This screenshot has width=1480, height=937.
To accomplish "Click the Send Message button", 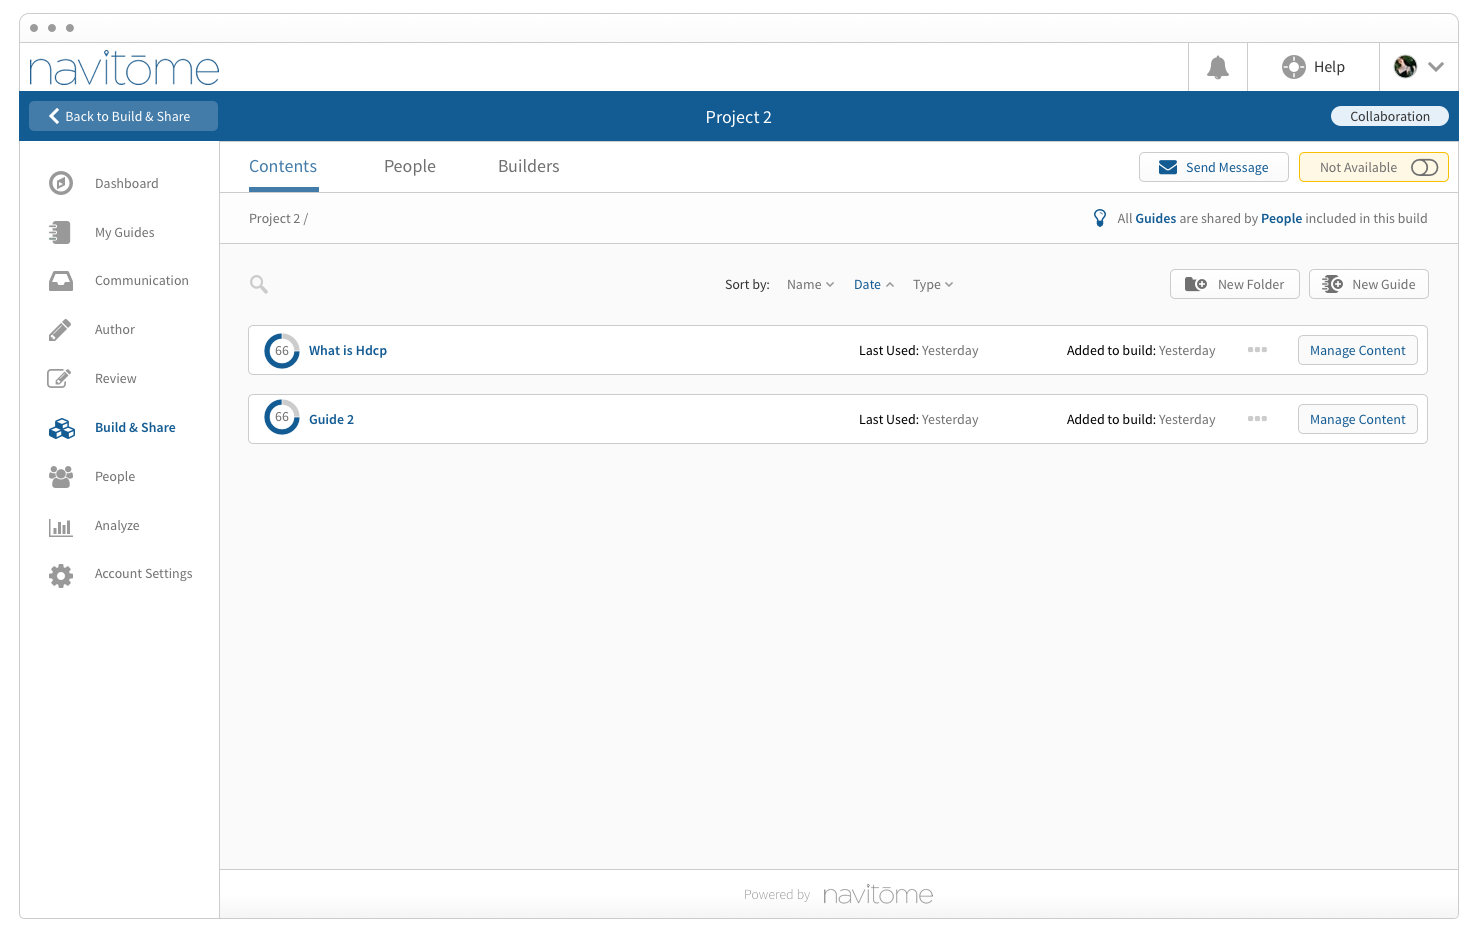I will click(1214, 167).
